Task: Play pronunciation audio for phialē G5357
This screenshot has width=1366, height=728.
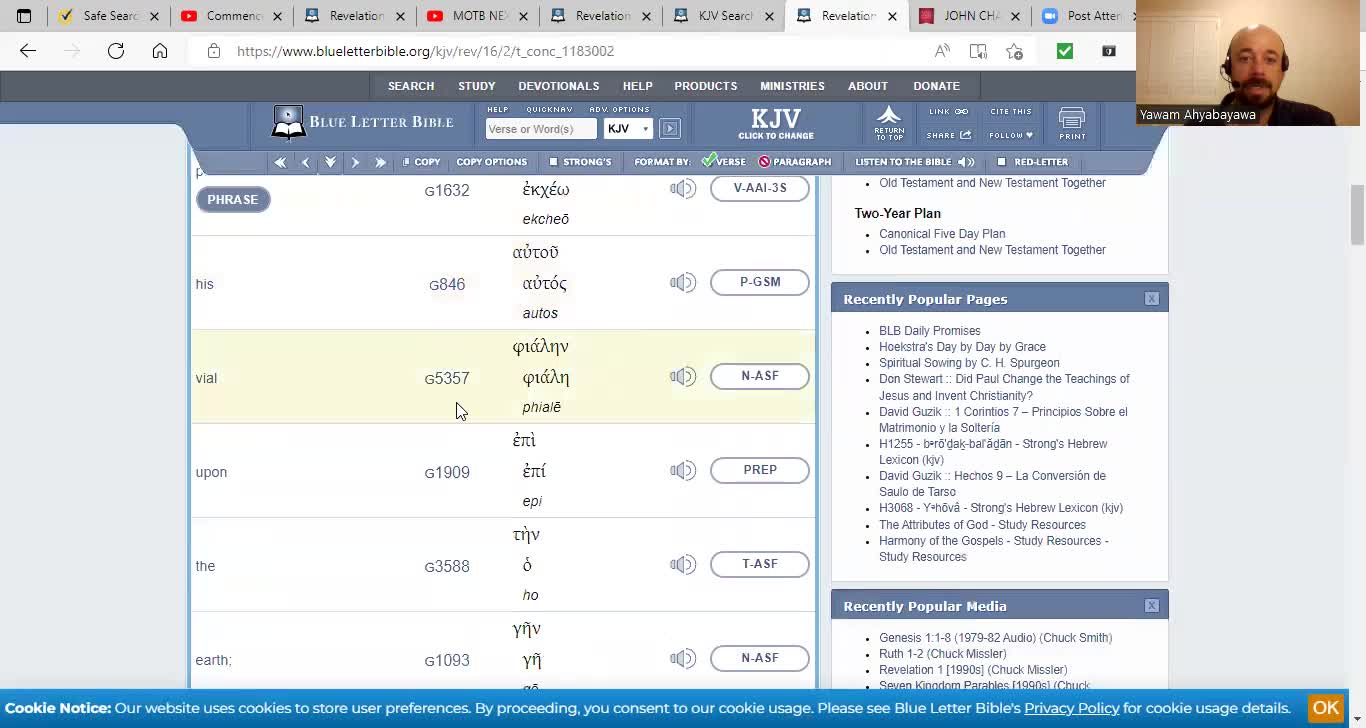Action: [x=683, y=376]
